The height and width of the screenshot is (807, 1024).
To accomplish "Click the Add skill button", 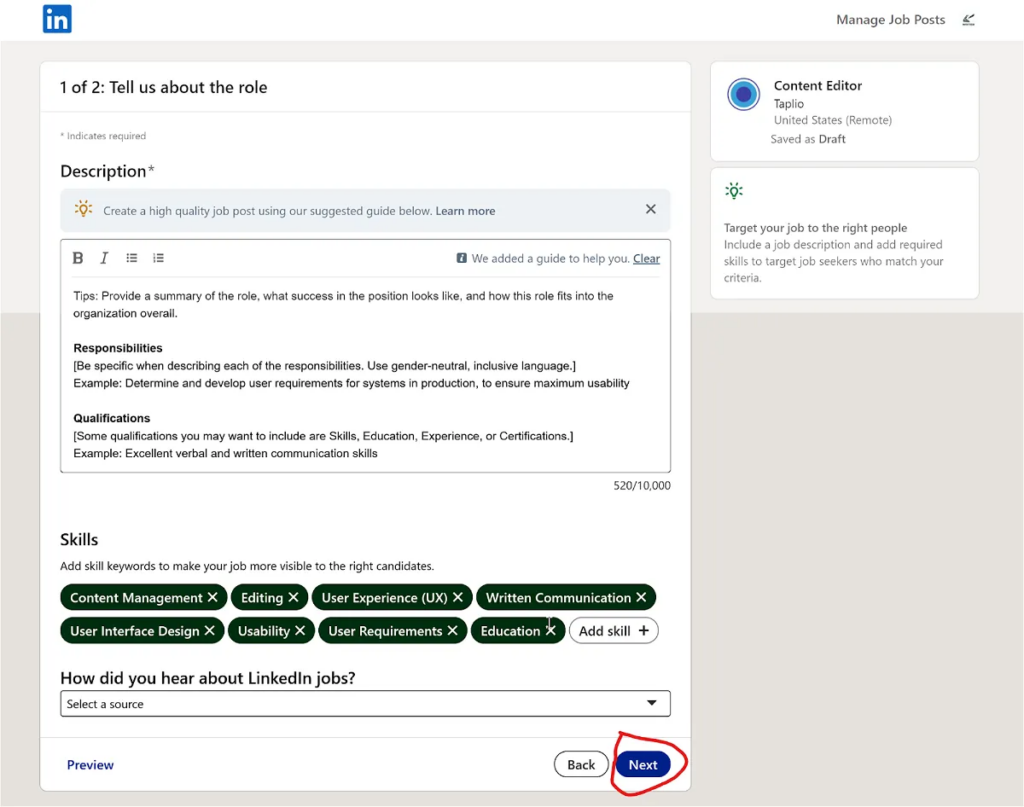I will tap(613, 631).
